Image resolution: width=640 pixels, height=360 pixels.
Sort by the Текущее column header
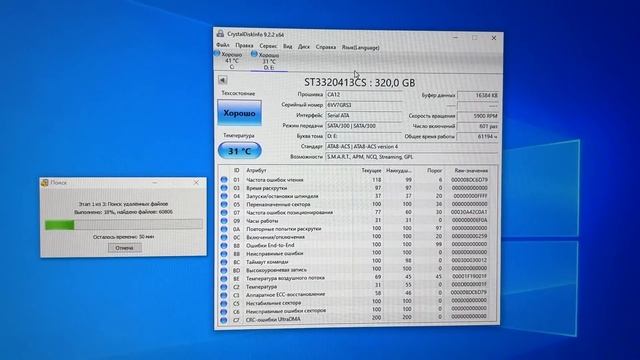click(371, 170)
